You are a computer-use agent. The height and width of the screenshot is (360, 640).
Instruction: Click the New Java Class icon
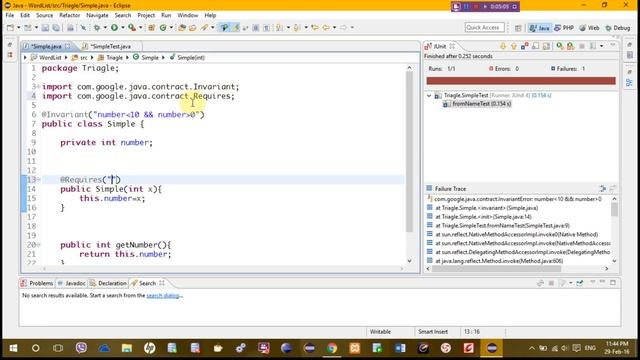point(163,28)
